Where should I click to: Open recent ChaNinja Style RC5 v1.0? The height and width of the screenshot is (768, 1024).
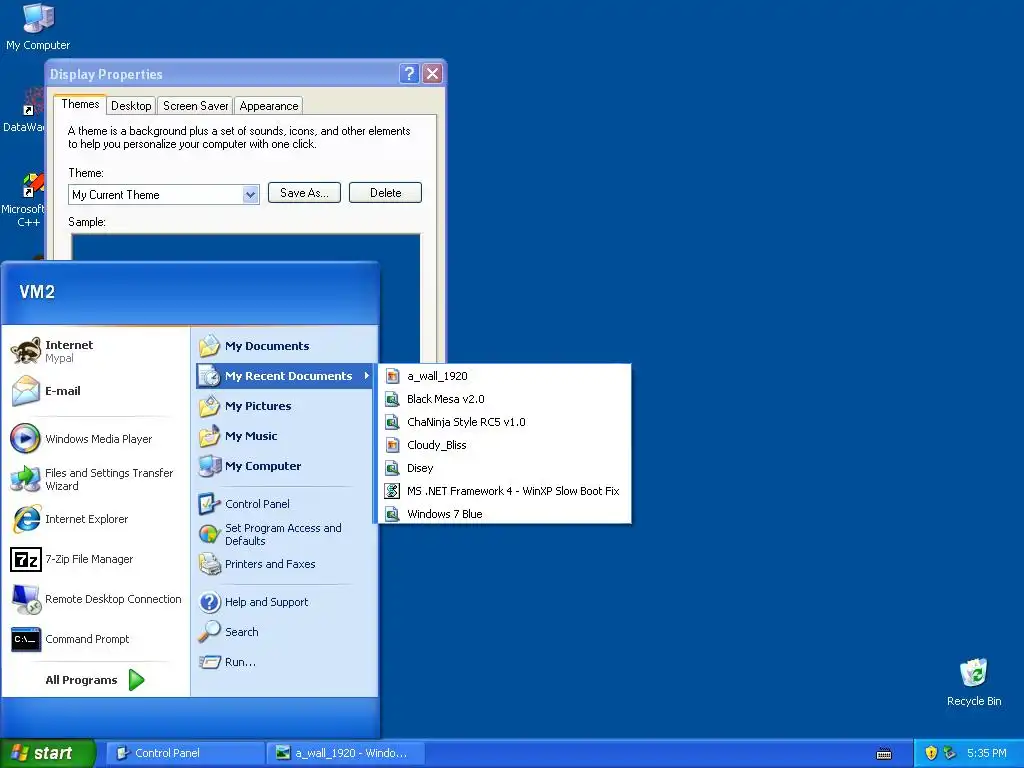click(x=505, y=422)
